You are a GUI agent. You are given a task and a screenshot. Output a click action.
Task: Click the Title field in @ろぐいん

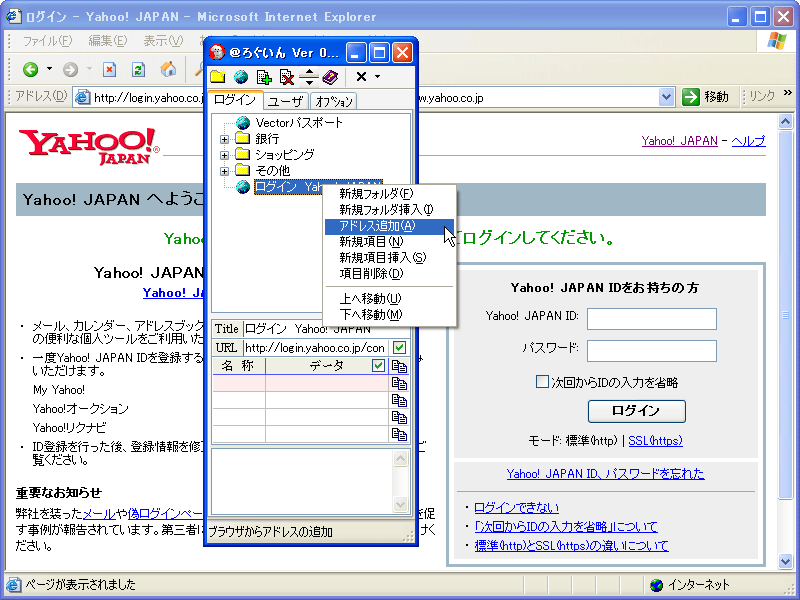point(327,329)
